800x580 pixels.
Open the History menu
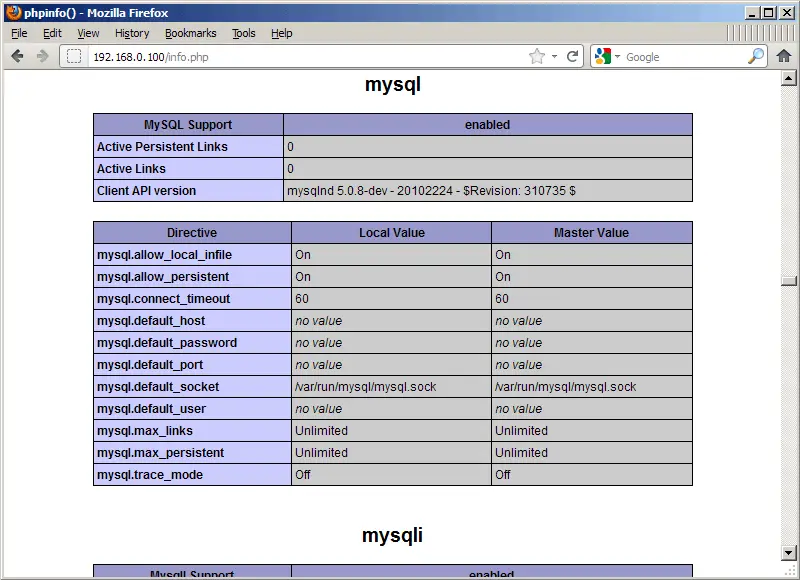pyautogui.click(x=132, y=33)
